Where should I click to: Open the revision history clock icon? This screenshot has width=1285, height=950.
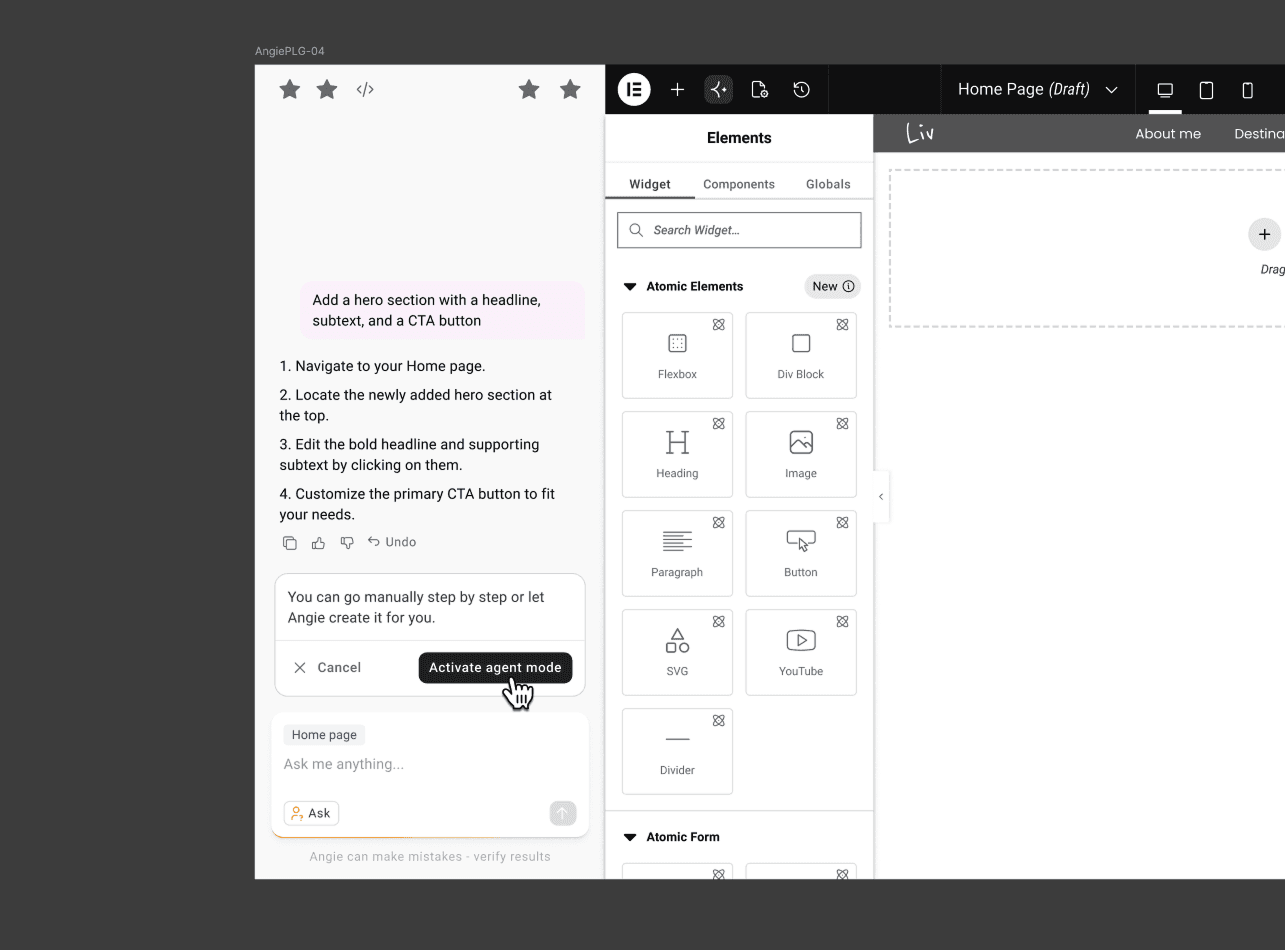click(x=801, y=89)
